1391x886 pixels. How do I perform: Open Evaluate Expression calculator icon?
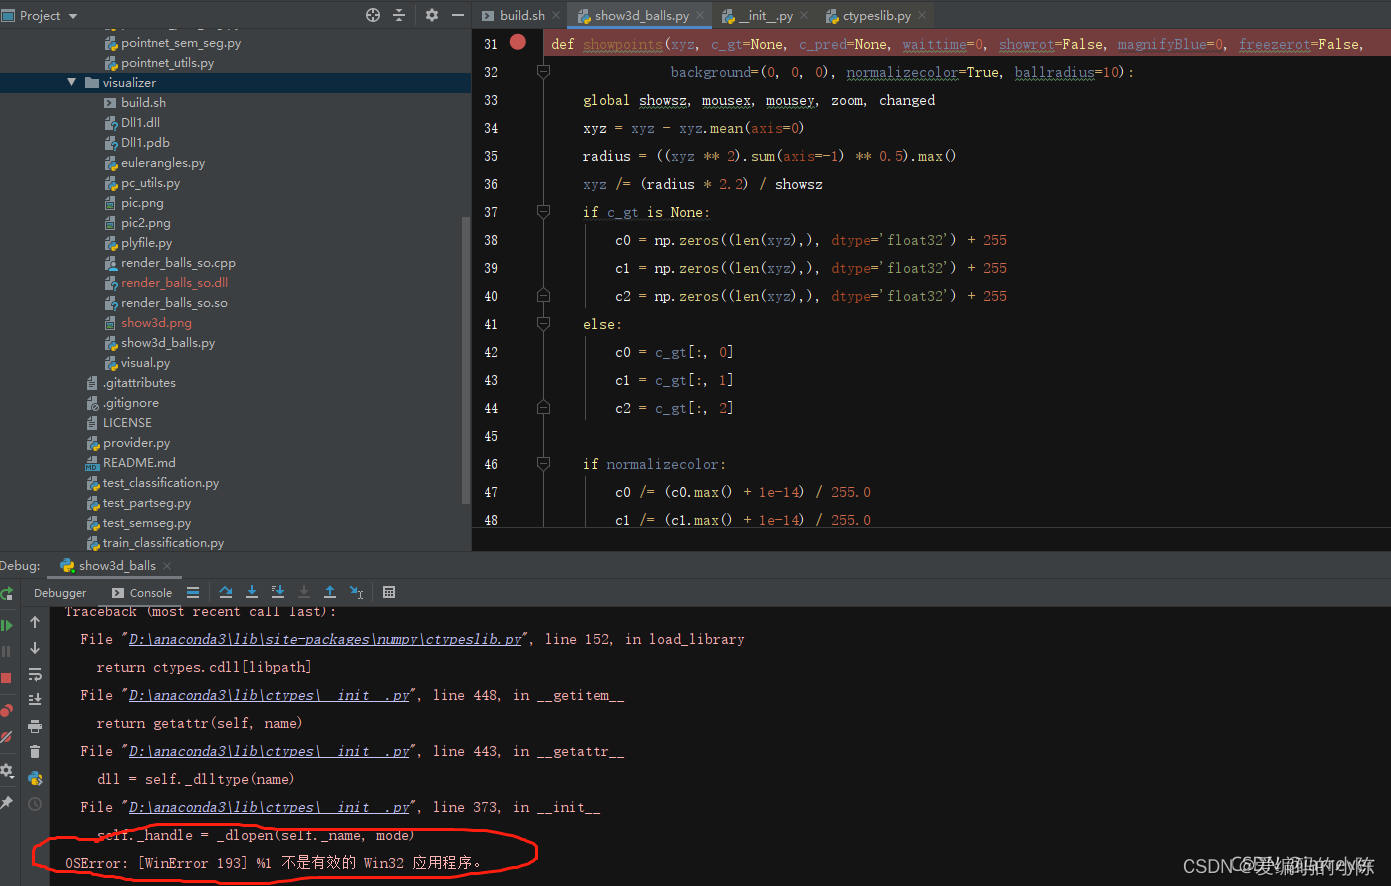pos(389,592)
